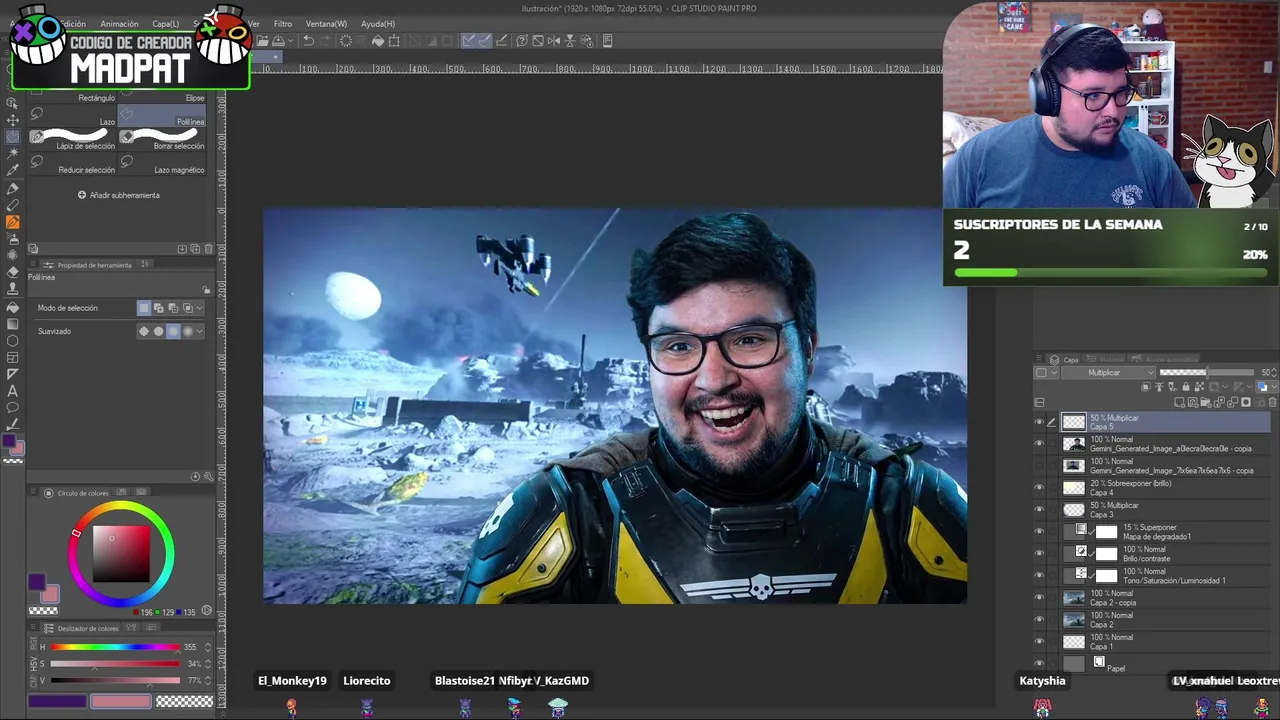Click the Redo arrow in the command bar
The width and height of the screenshot is (1280, 720).
(x=326, y=41)
